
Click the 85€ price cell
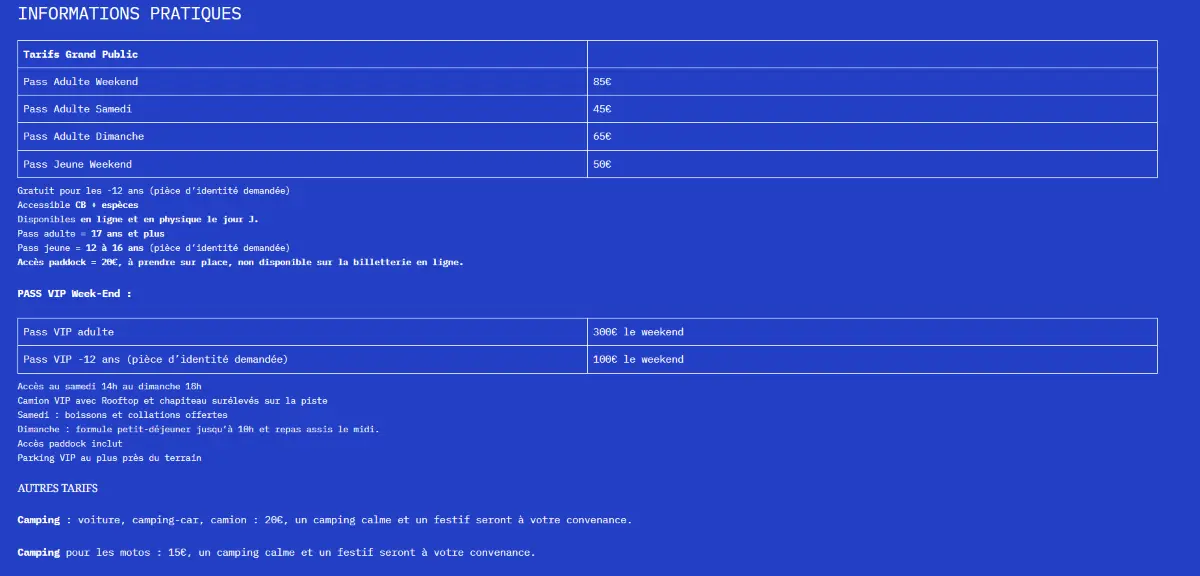coord(602,81)
